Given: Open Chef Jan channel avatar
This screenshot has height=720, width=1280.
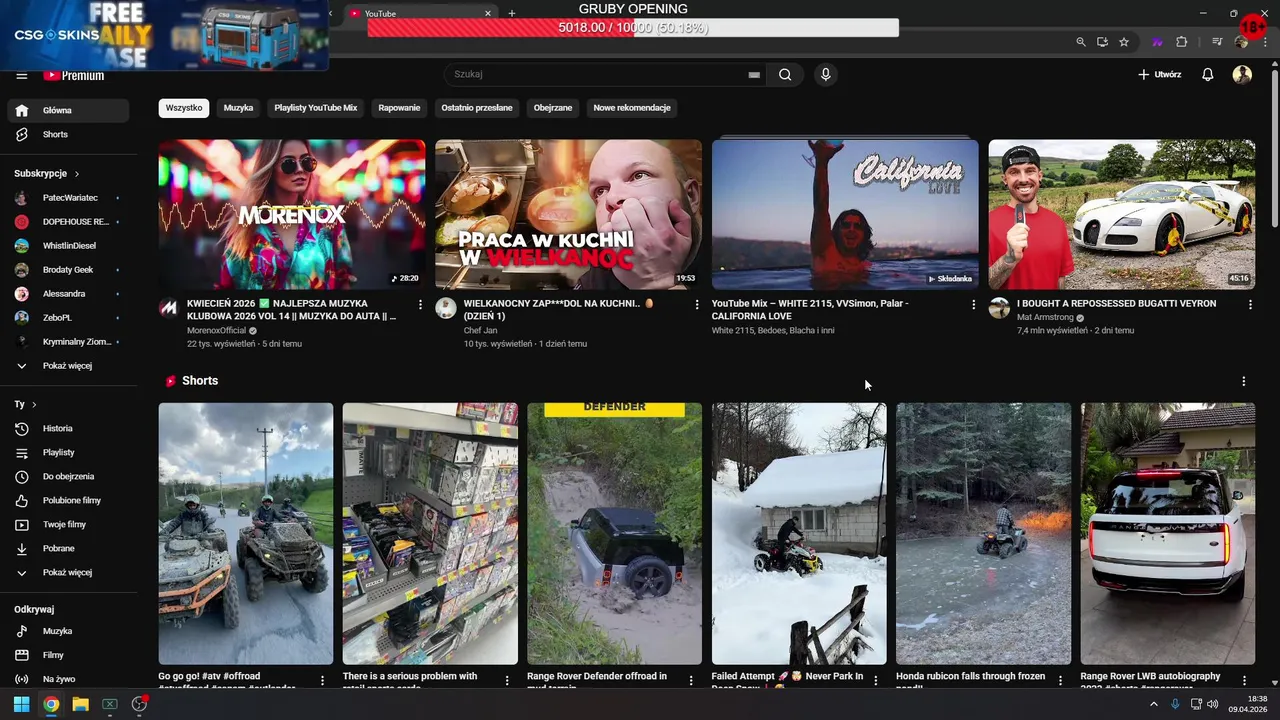Looking at the screenshot, I should point(446,308).
